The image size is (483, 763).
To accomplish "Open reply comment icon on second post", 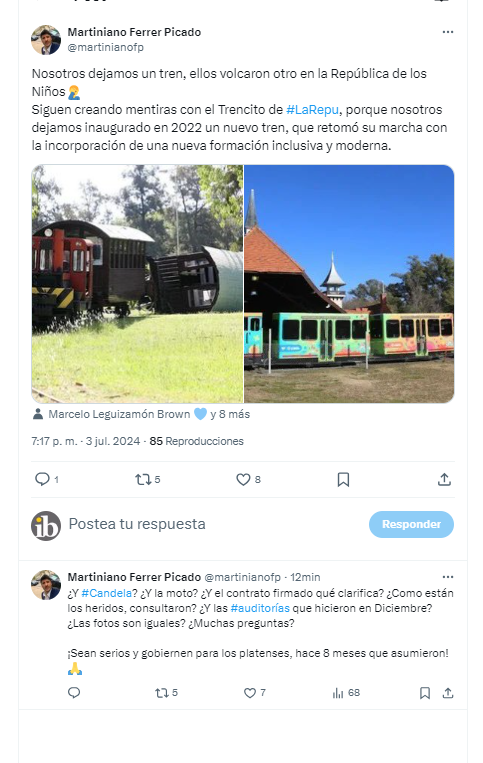I will [x=74, y=692].
